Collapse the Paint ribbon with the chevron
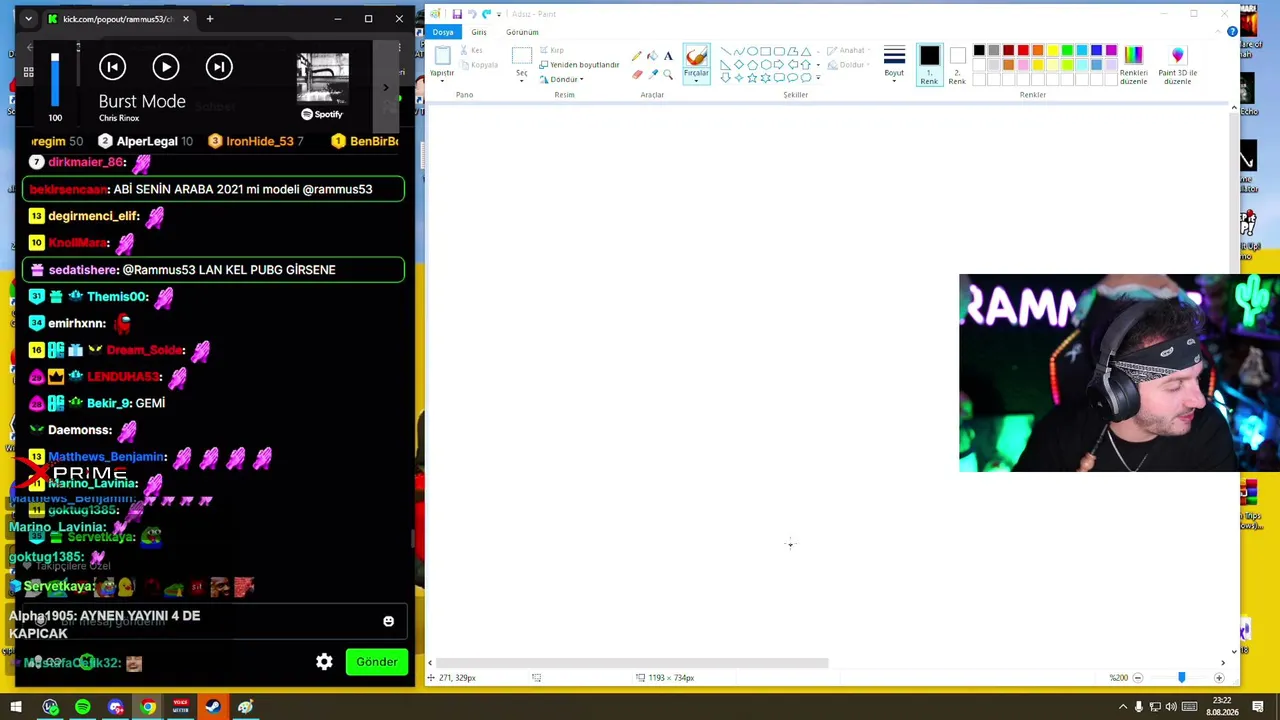 1220,32
